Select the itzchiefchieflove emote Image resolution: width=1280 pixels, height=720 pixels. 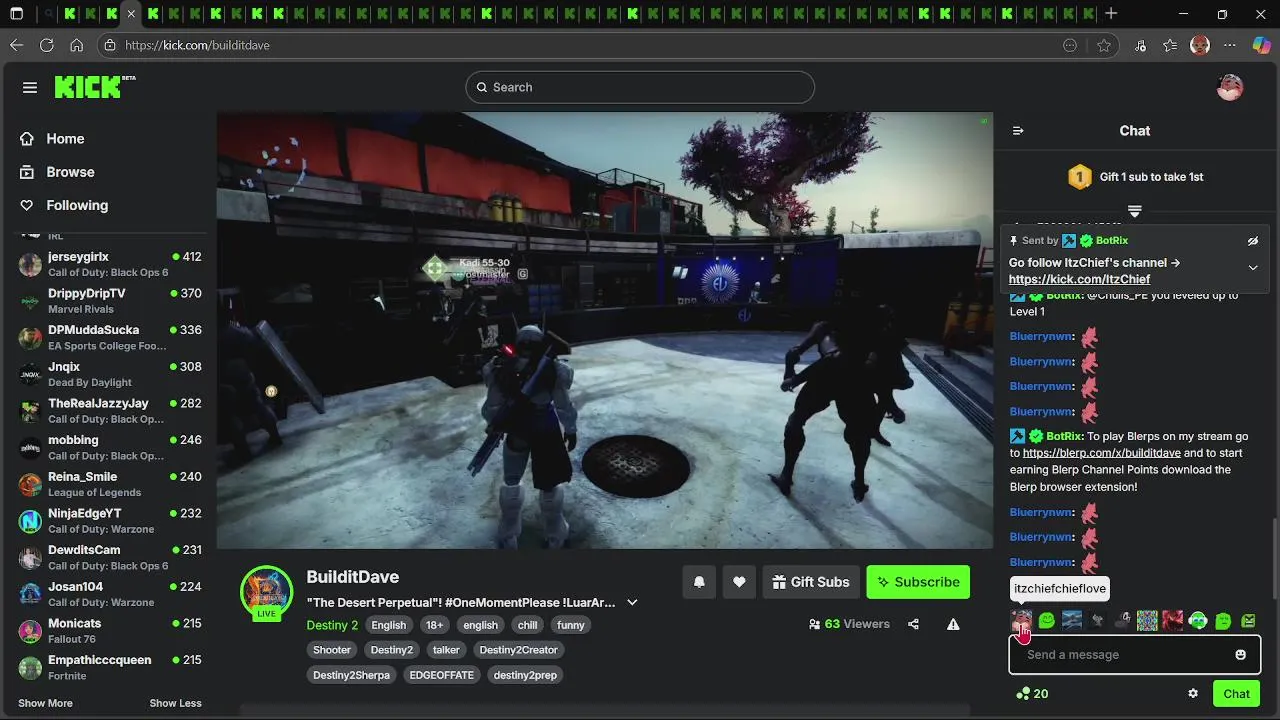tap(1021, 621)
